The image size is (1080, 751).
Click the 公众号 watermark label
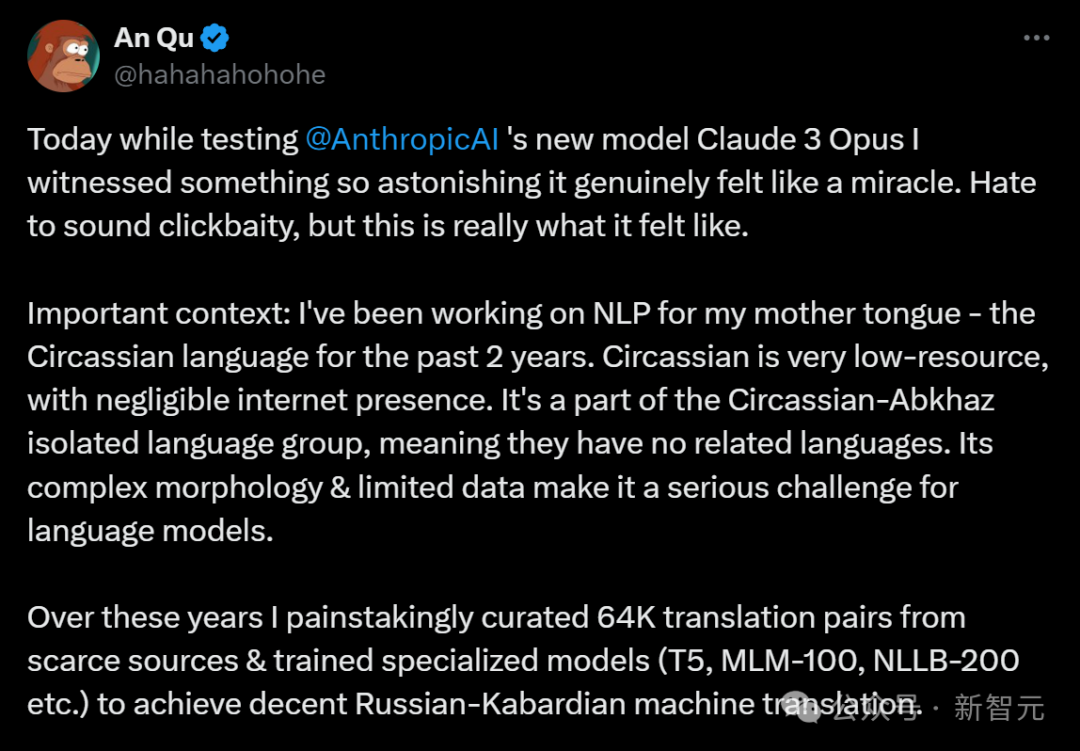(875, 708)
